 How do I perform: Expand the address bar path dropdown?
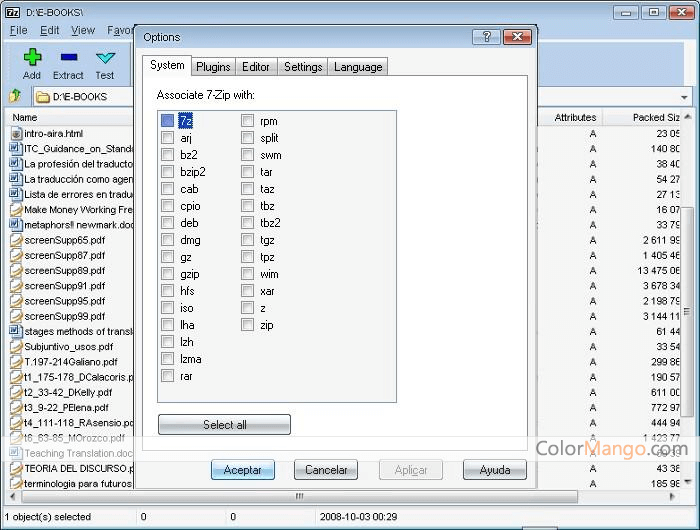tap(684, 97)
